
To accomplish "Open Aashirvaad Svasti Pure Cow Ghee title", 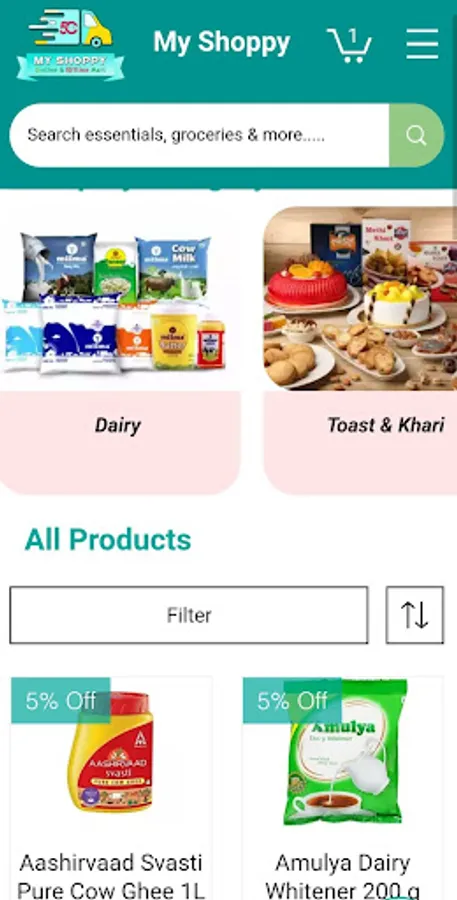I will 111,876.
